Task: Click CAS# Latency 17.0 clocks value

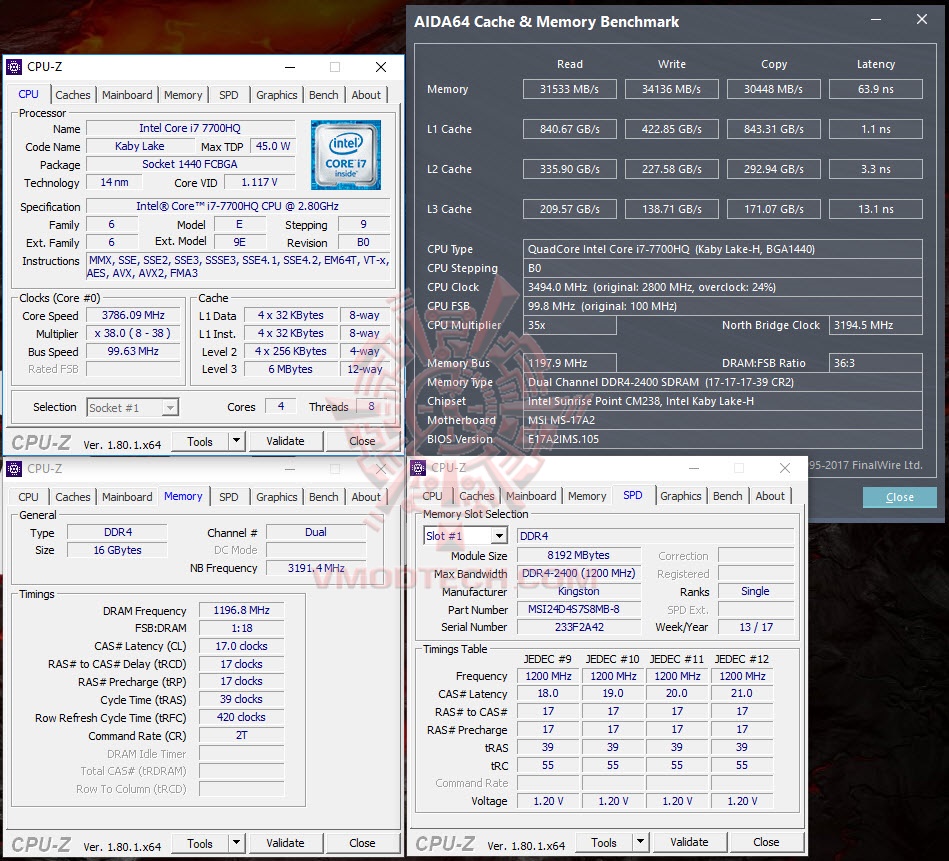Action: click(241, 646)
